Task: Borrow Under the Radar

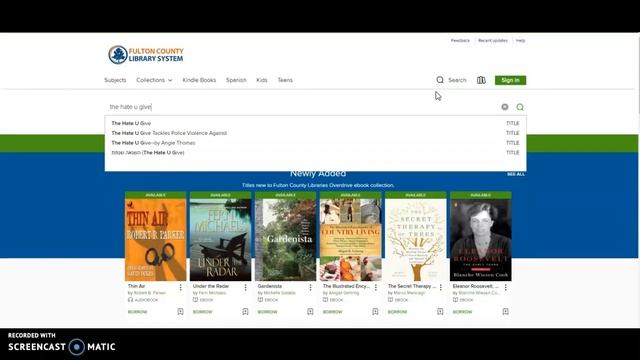Action: click(x=202, y=312)
